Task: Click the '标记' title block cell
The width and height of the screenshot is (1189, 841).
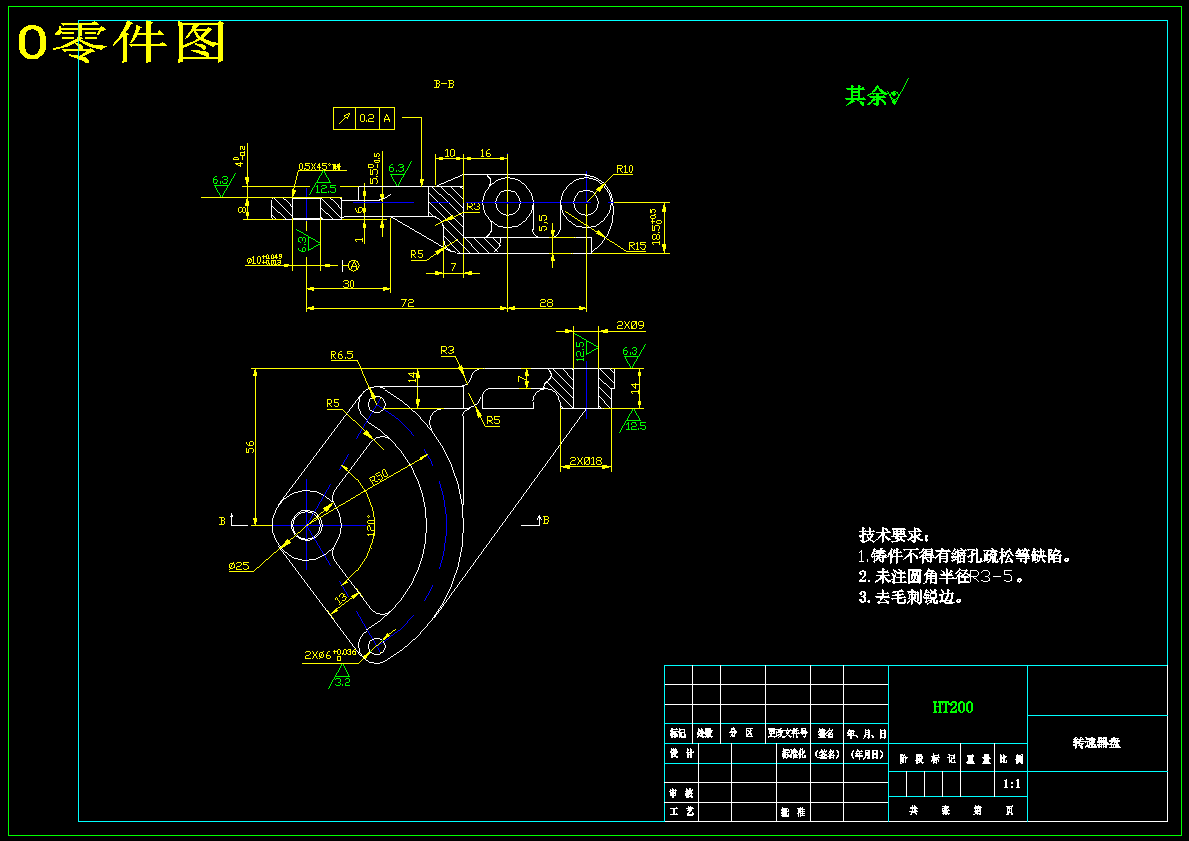Action: [x=677, y=733]
